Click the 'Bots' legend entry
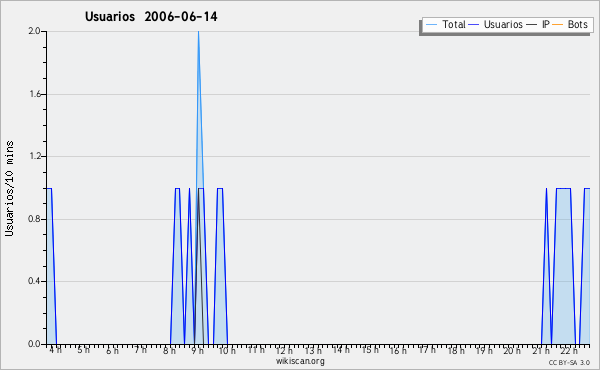Viewport: 600px width, 370px height. pos(570,24)
